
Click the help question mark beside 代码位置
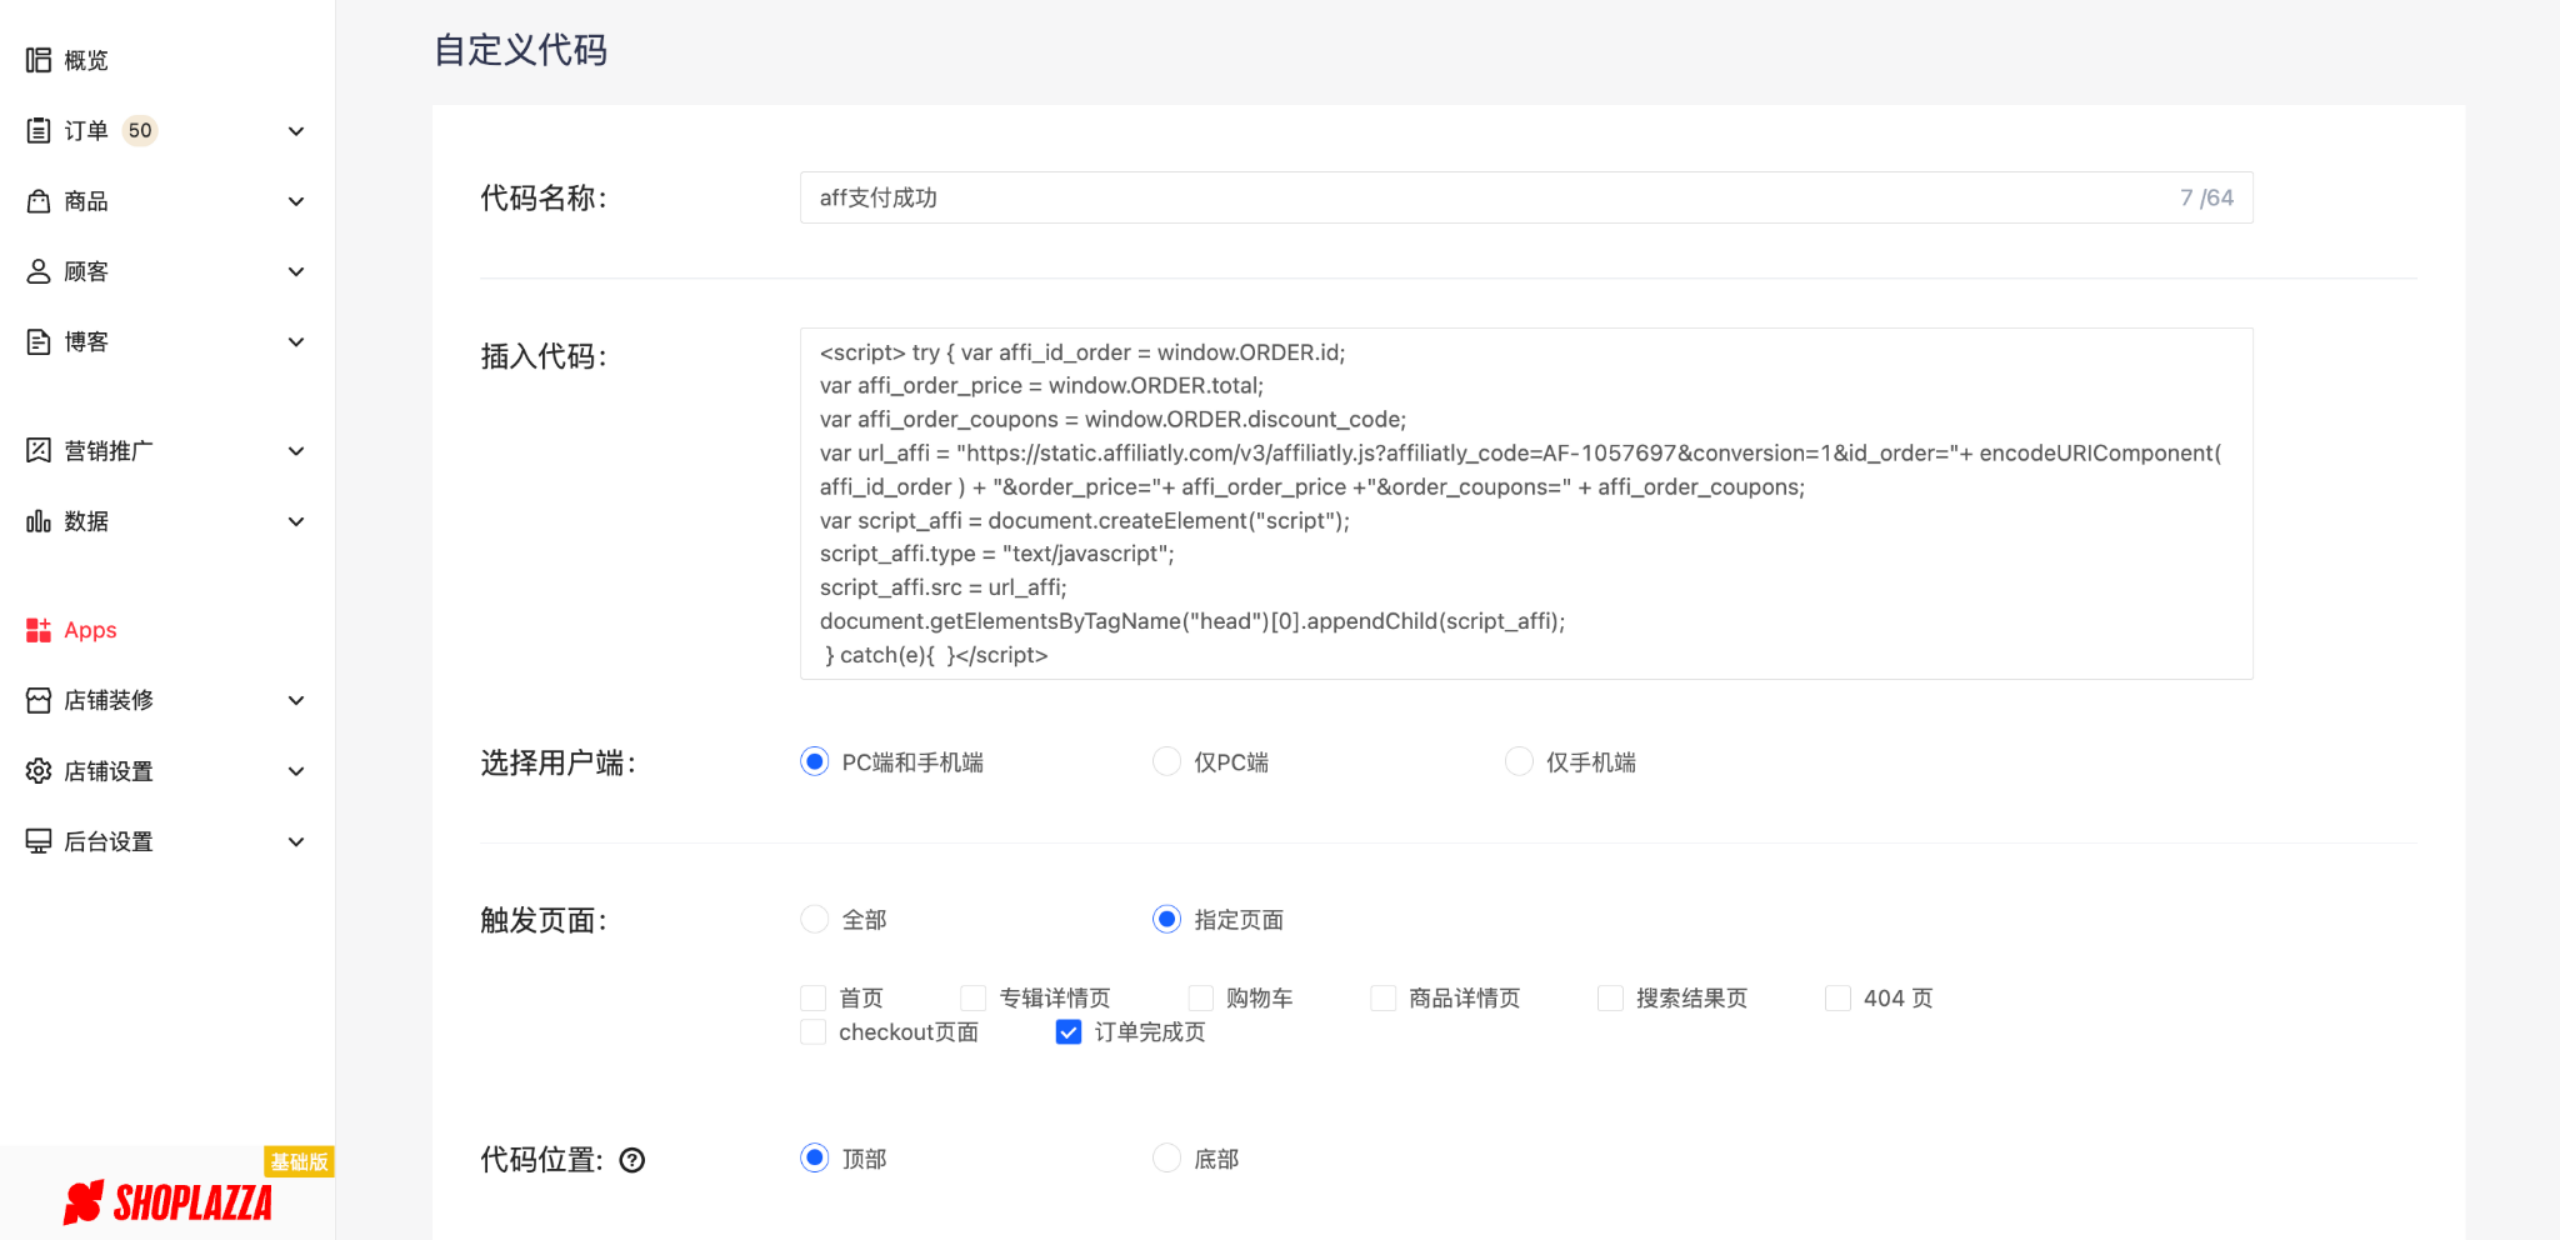pos(632,1160)
